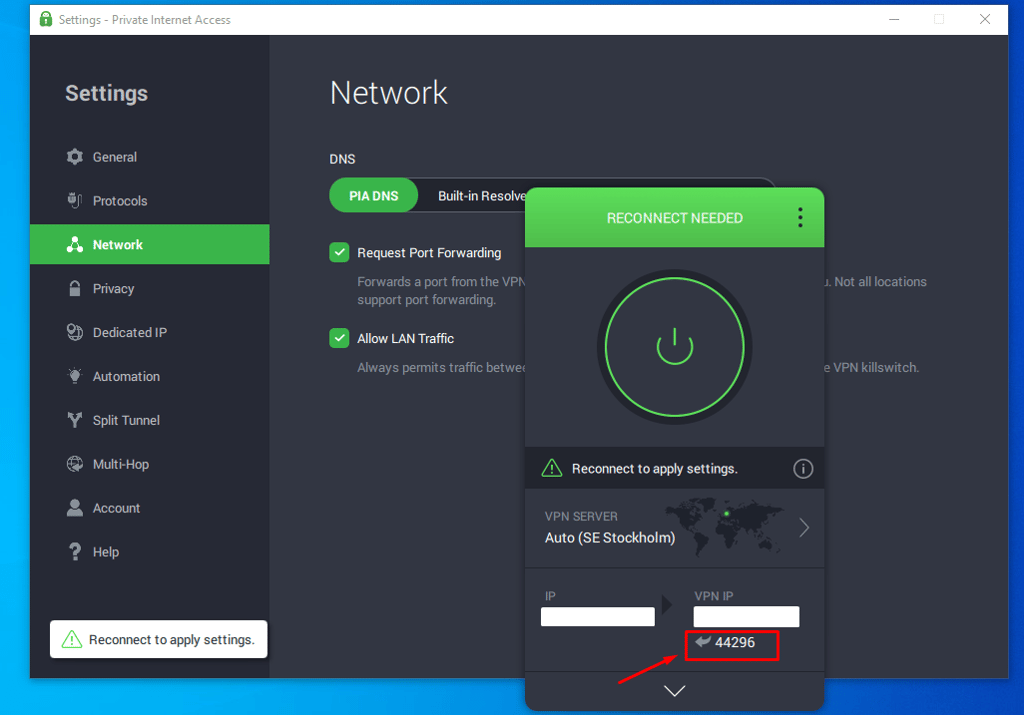Open the Automation settings tab
Image resolution: width=1024 pixels, height=715 pixels.
[150, 376]
